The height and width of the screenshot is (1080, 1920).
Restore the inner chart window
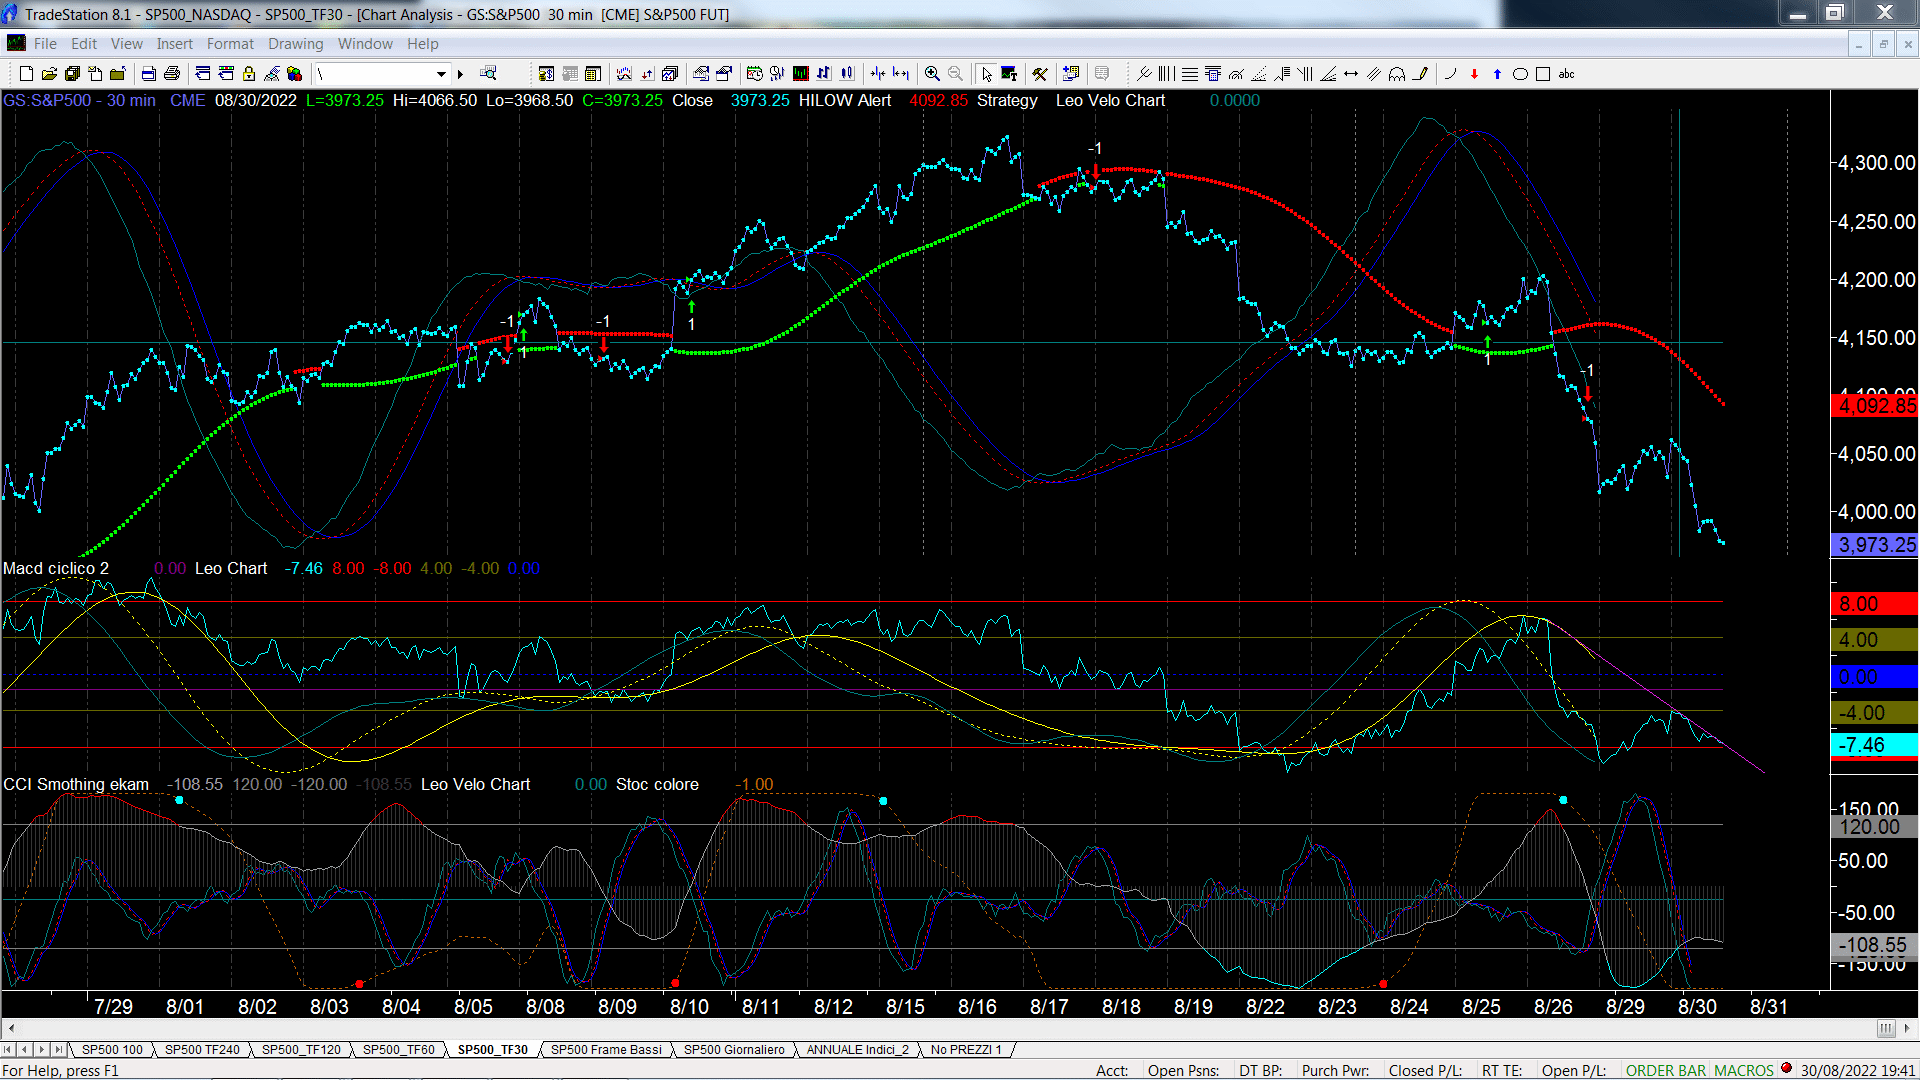(1883, 44)
